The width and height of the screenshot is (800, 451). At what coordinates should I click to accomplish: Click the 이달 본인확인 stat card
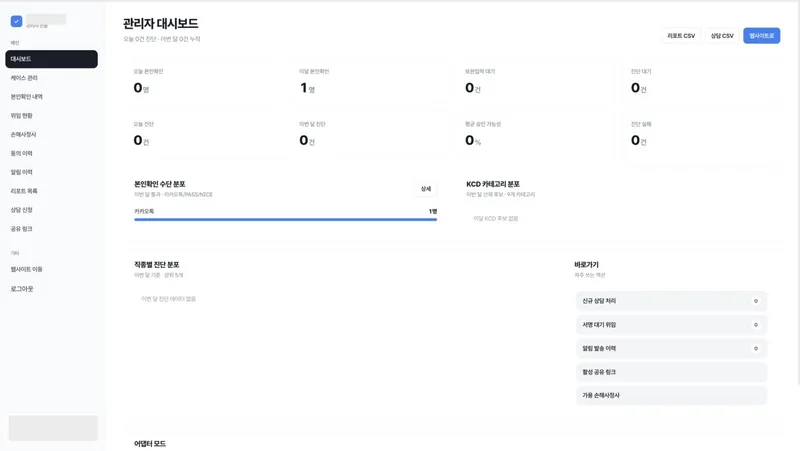point(369,83)
